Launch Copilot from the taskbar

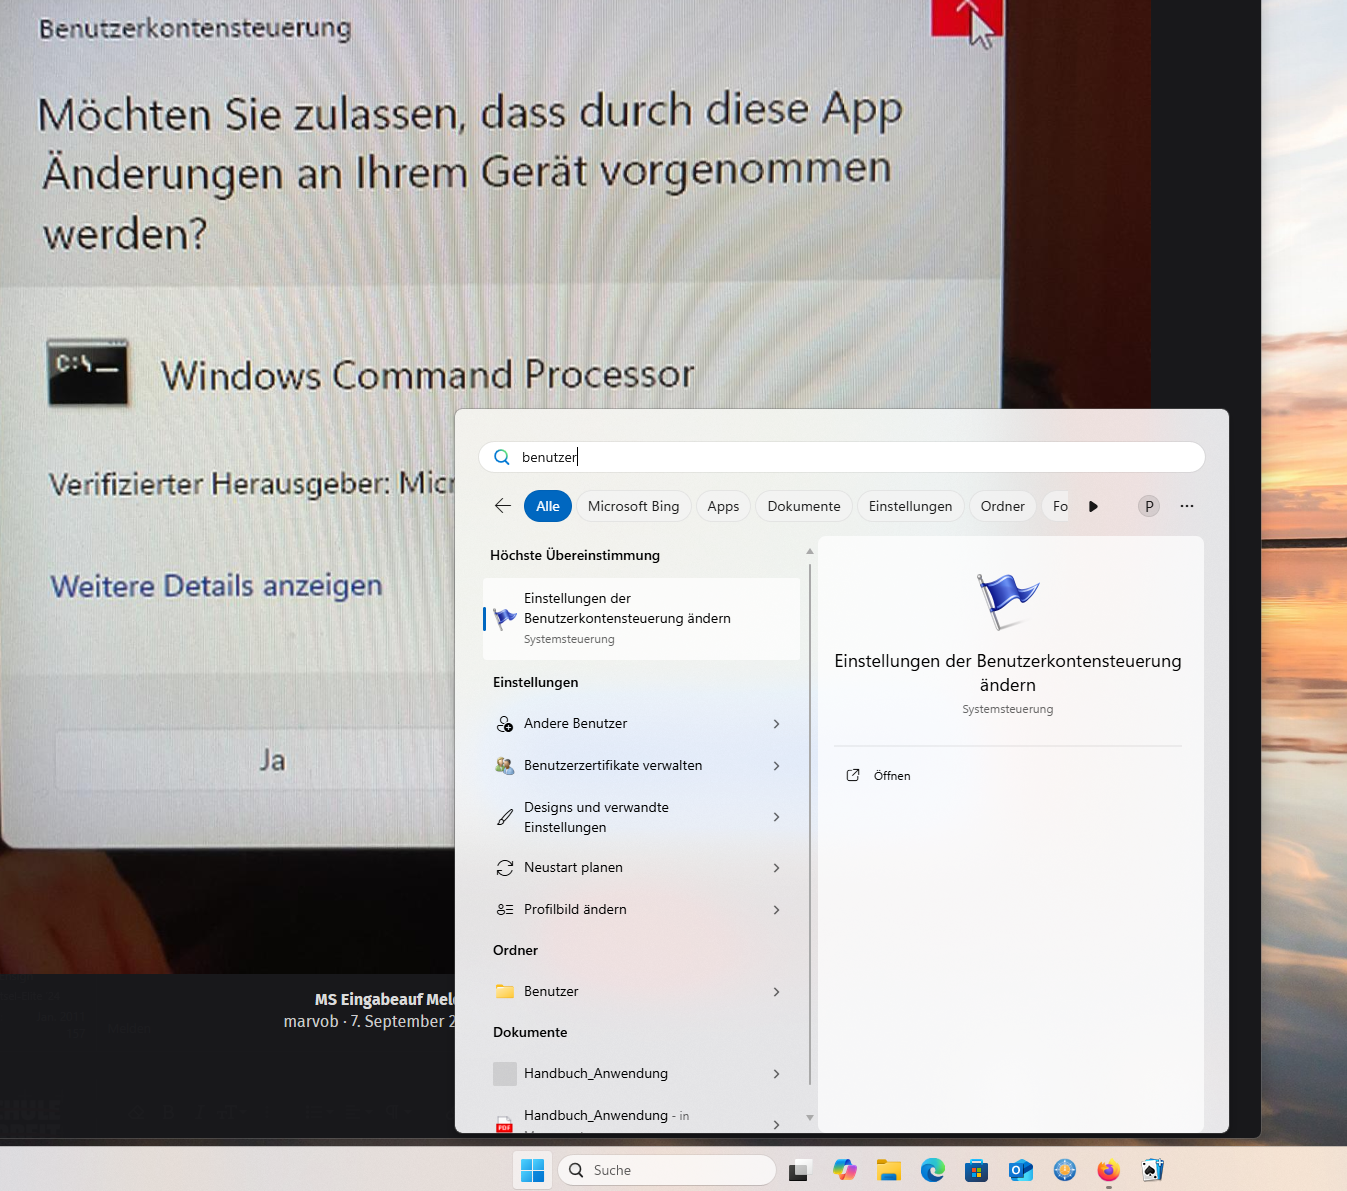(845, 1170)
